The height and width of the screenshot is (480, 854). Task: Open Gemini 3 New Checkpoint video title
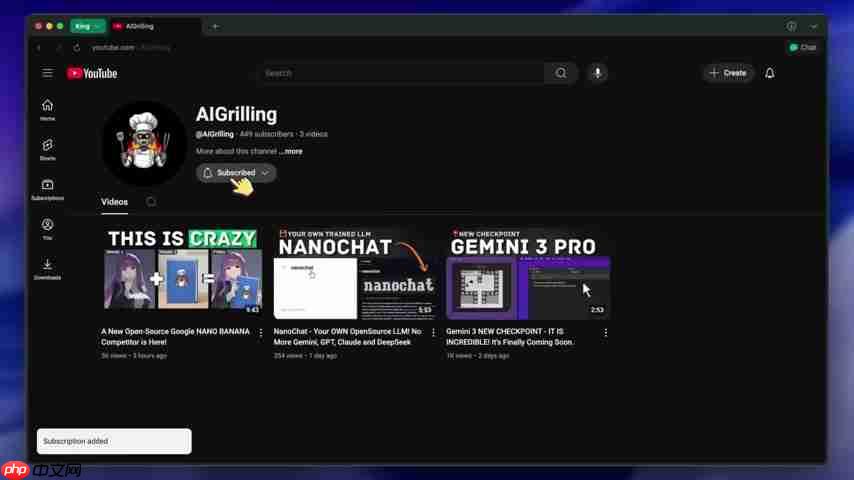click(510, 337)
